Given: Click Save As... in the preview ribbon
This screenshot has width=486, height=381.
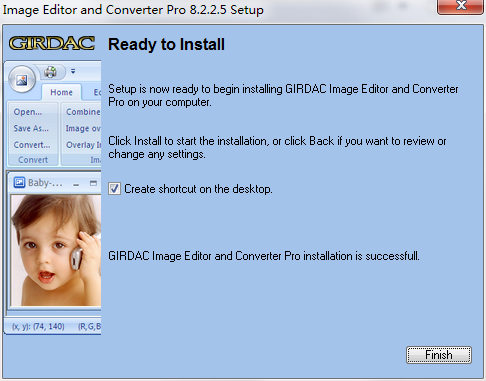Looking at the screenshot, I should (x=31, y=128).
